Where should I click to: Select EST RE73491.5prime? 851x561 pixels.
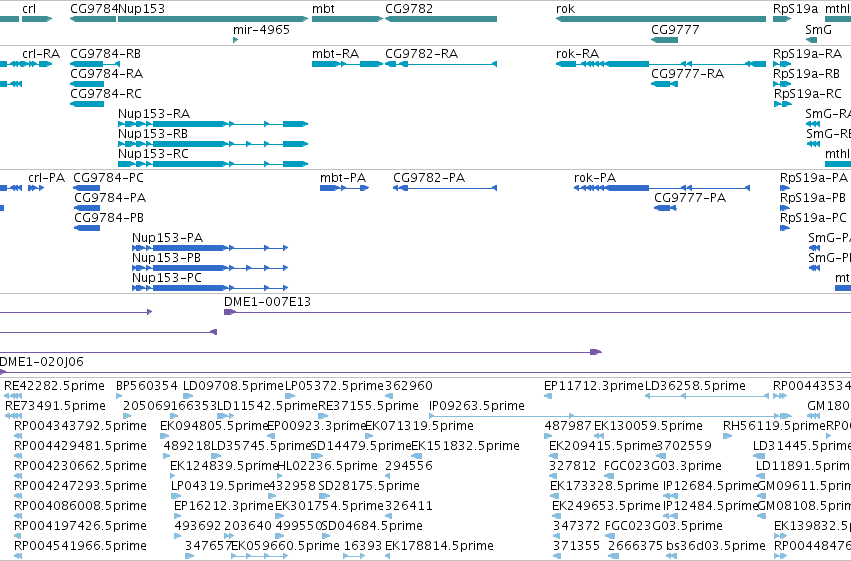coord(13,416)
